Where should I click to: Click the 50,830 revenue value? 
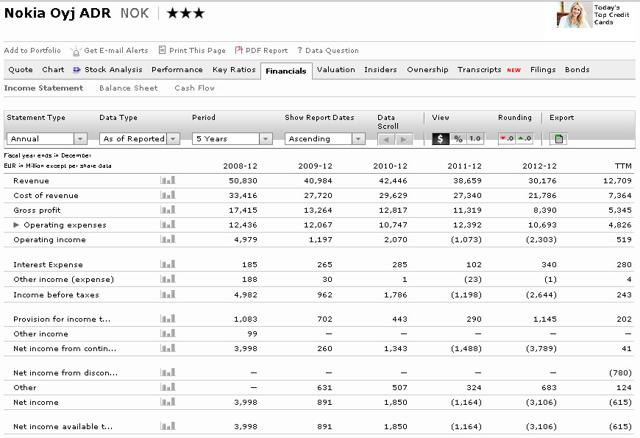point(243,180)
